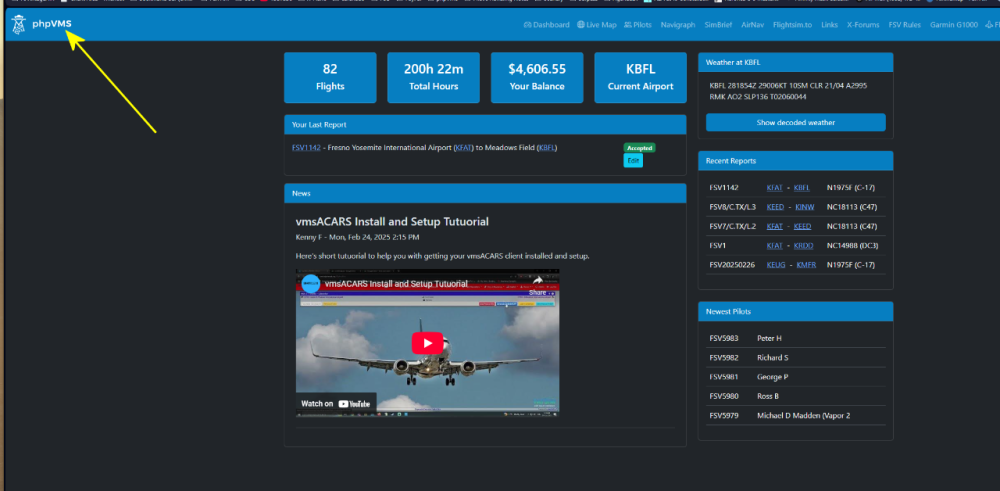Click the Watch on YouTube badge
The image size is (1000, 491).
pos(336,404)
